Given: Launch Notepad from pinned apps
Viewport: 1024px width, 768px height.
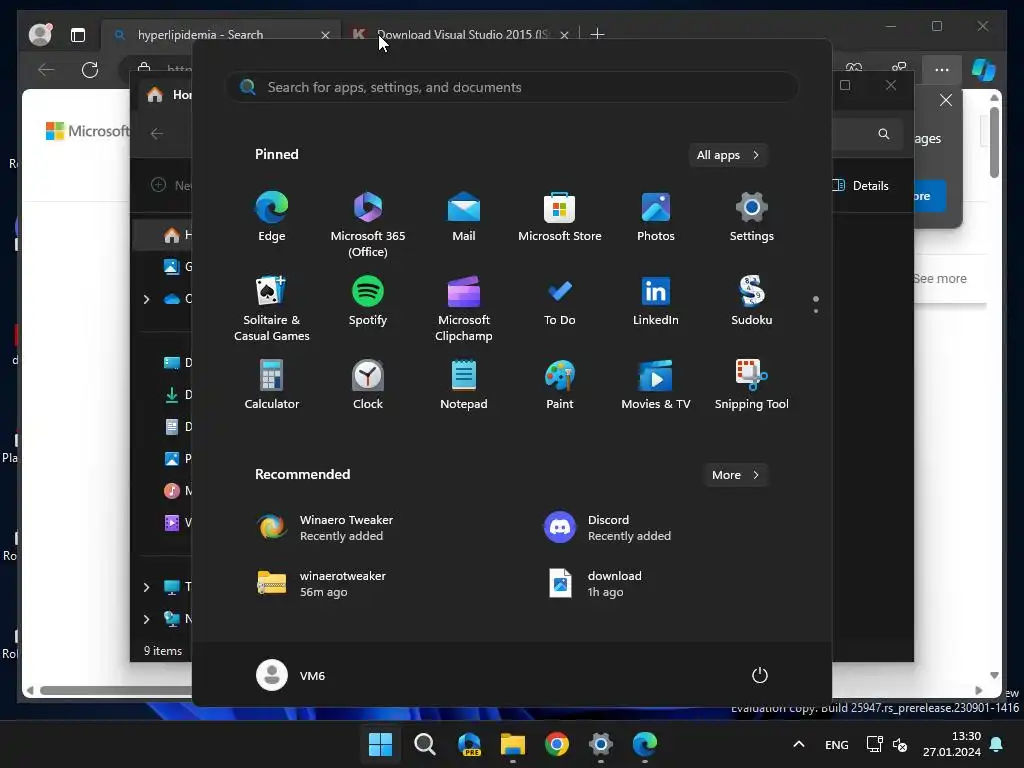Looking at the screenshot, I should [464, 385].
